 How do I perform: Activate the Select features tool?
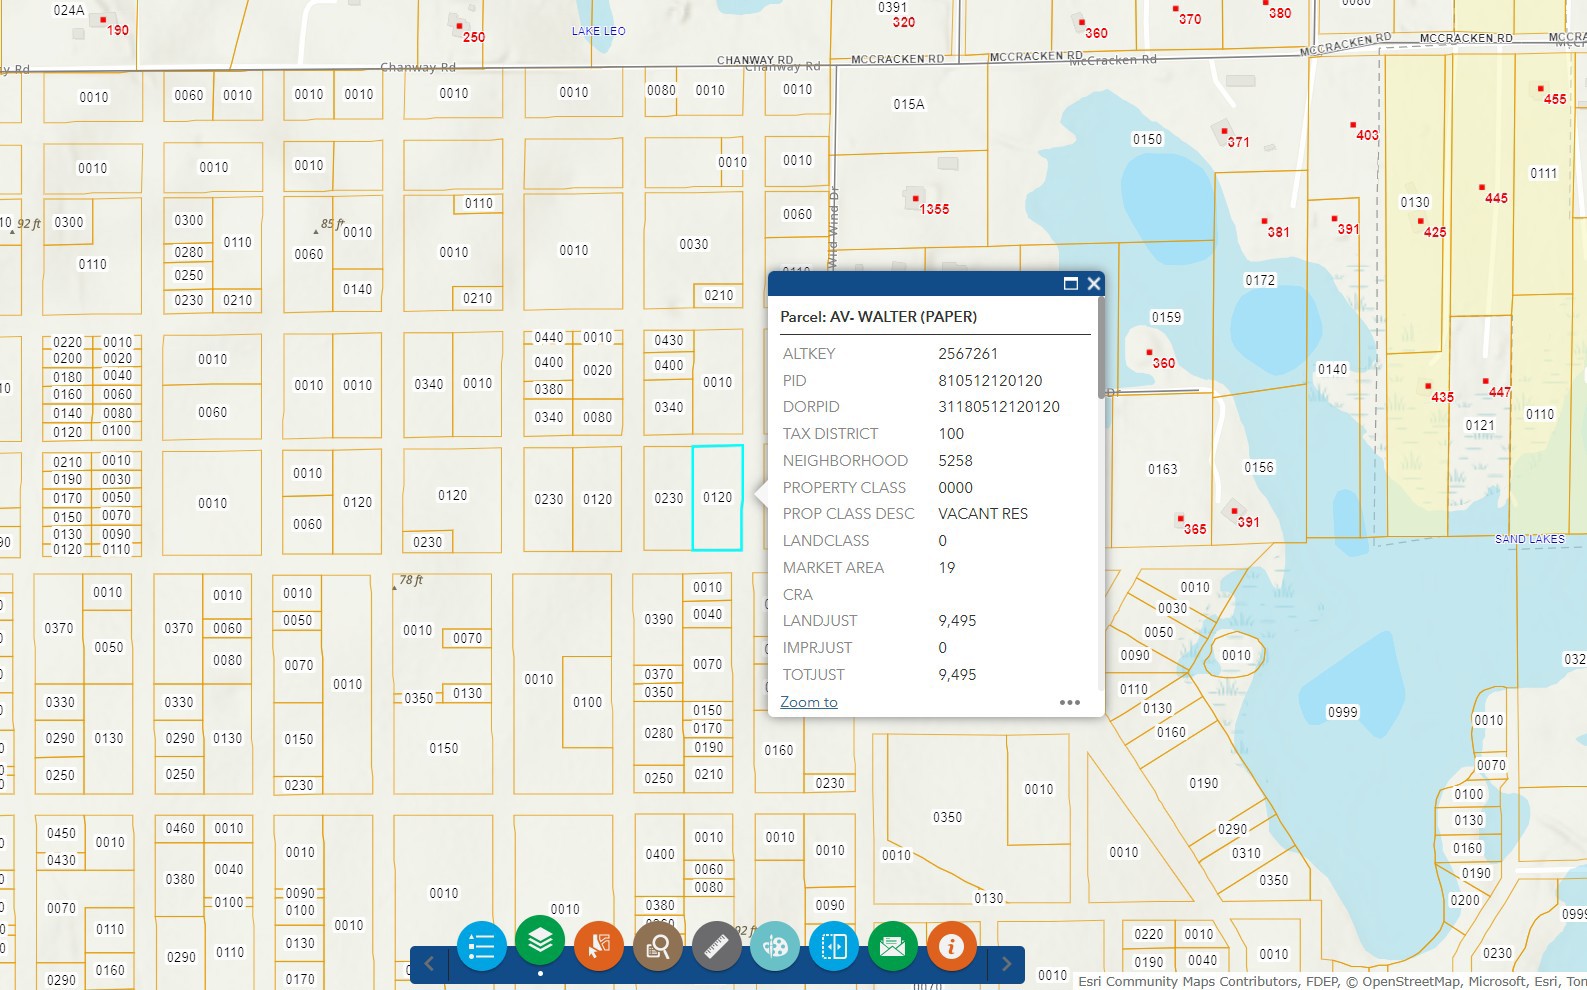click(x=598, y=946)
